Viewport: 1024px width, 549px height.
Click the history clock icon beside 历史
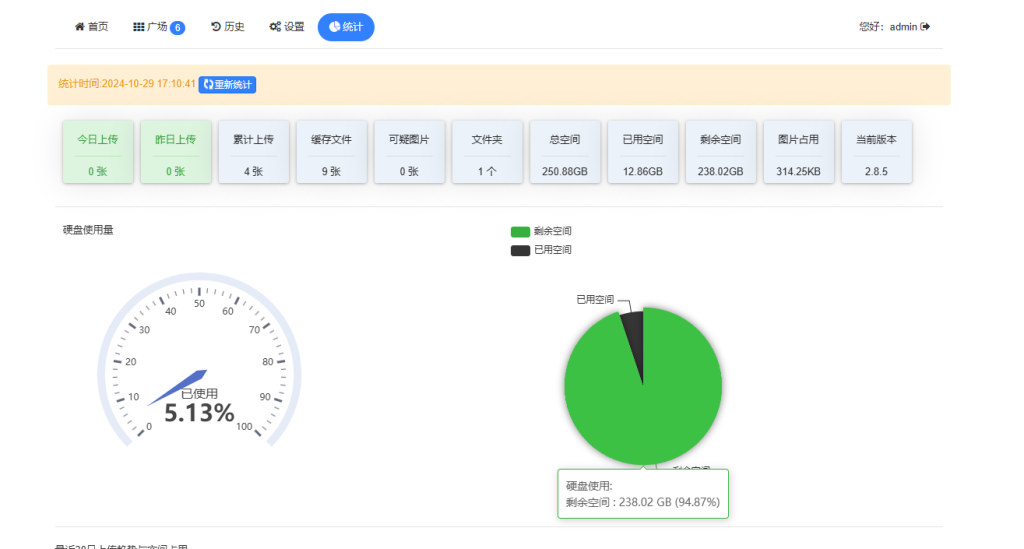tap(216, 27)
